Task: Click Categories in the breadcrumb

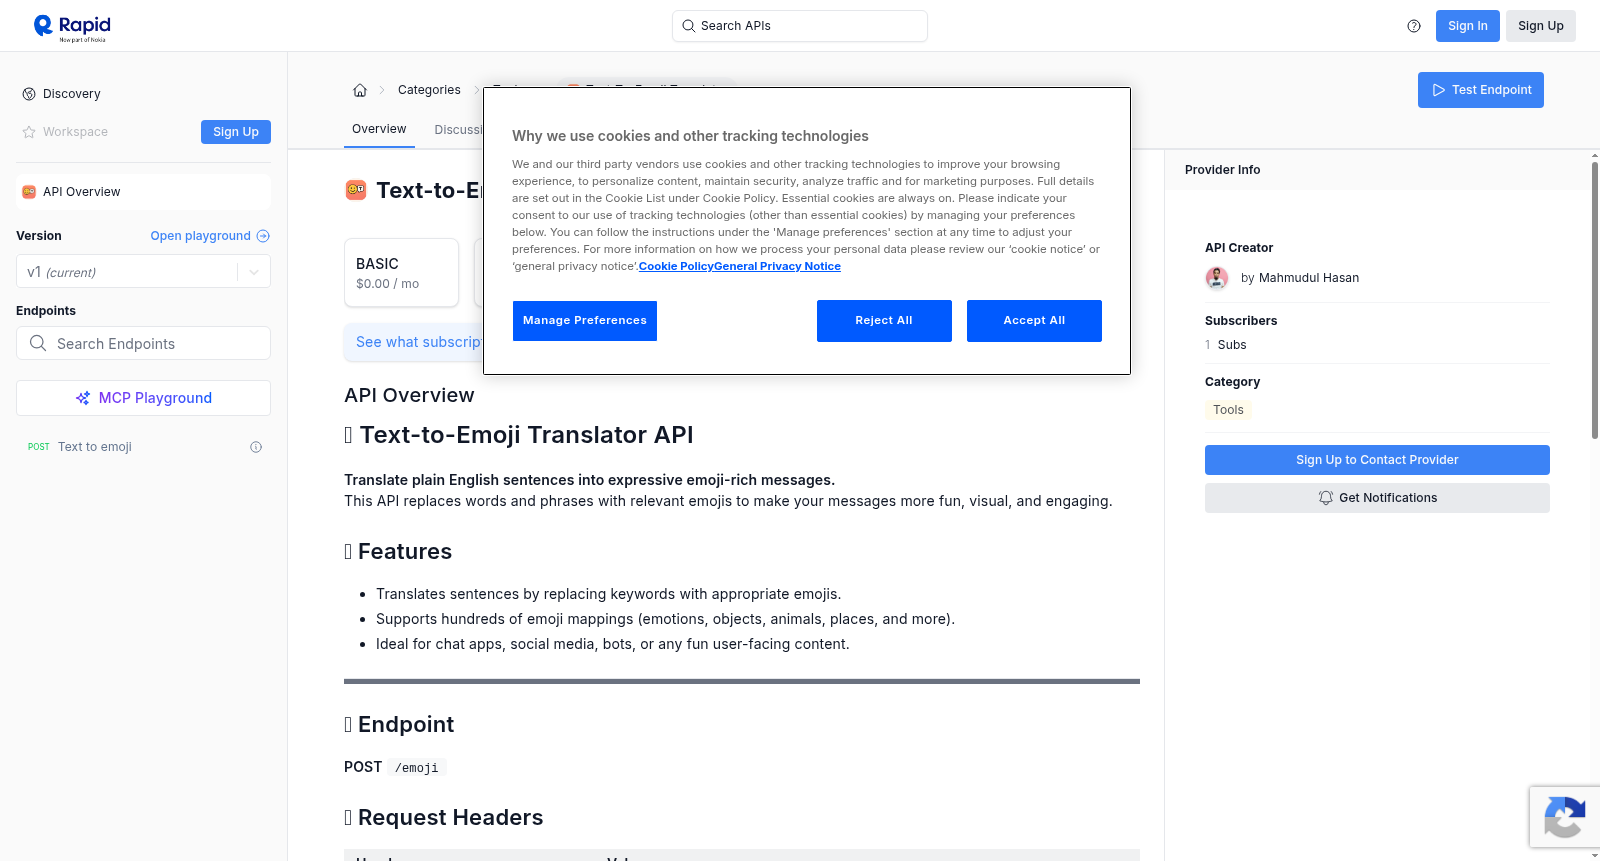Action: 429,90
